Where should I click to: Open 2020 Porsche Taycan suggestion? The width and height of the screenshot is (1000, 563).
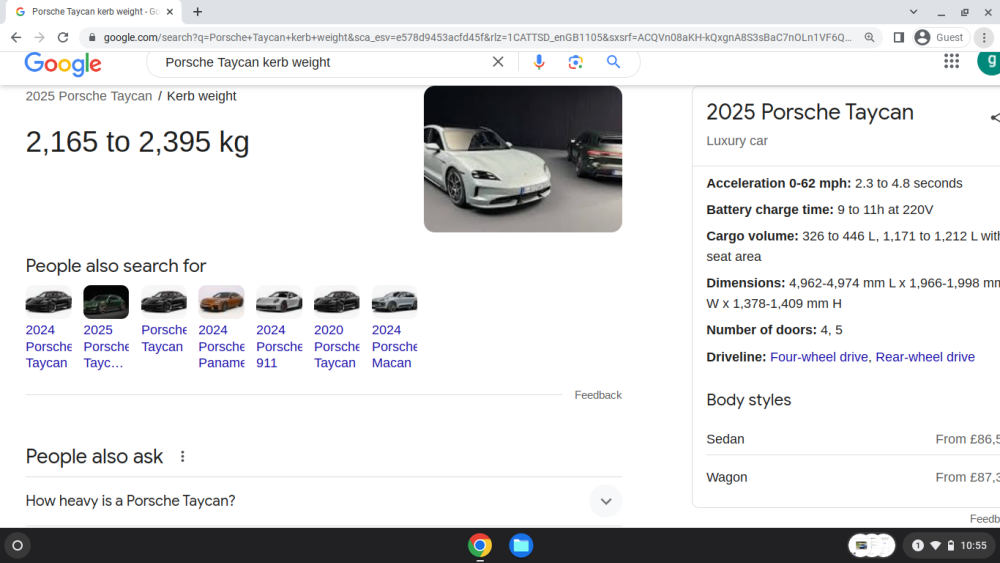point(337,328)
